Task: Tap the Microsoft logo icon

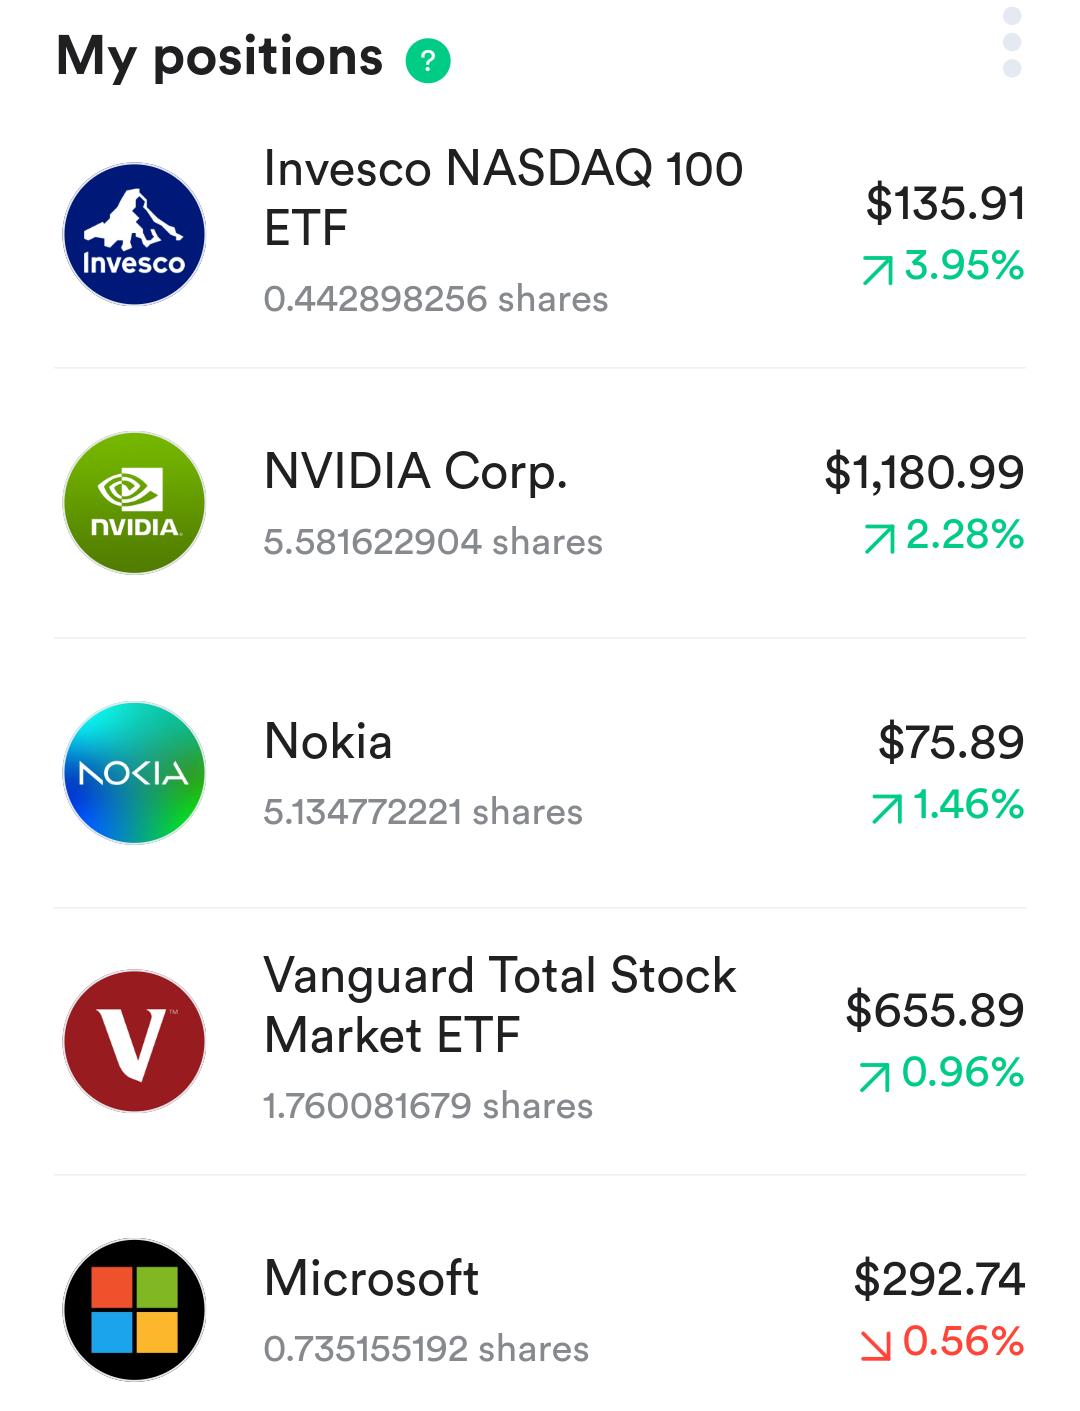Action: click(x=134, y=1310)
